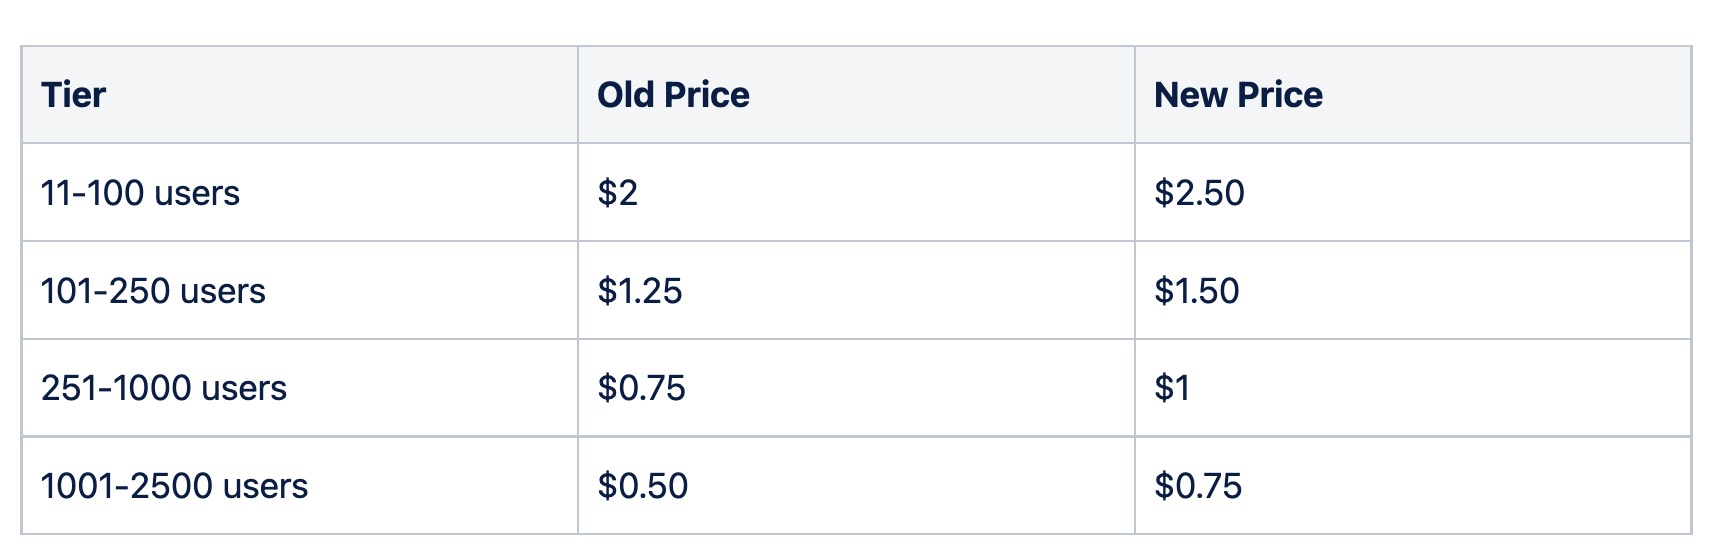This screenshot has width=1716, height=554.
Task: Select the 101-250 users tier cell
Action: (300, 290)
